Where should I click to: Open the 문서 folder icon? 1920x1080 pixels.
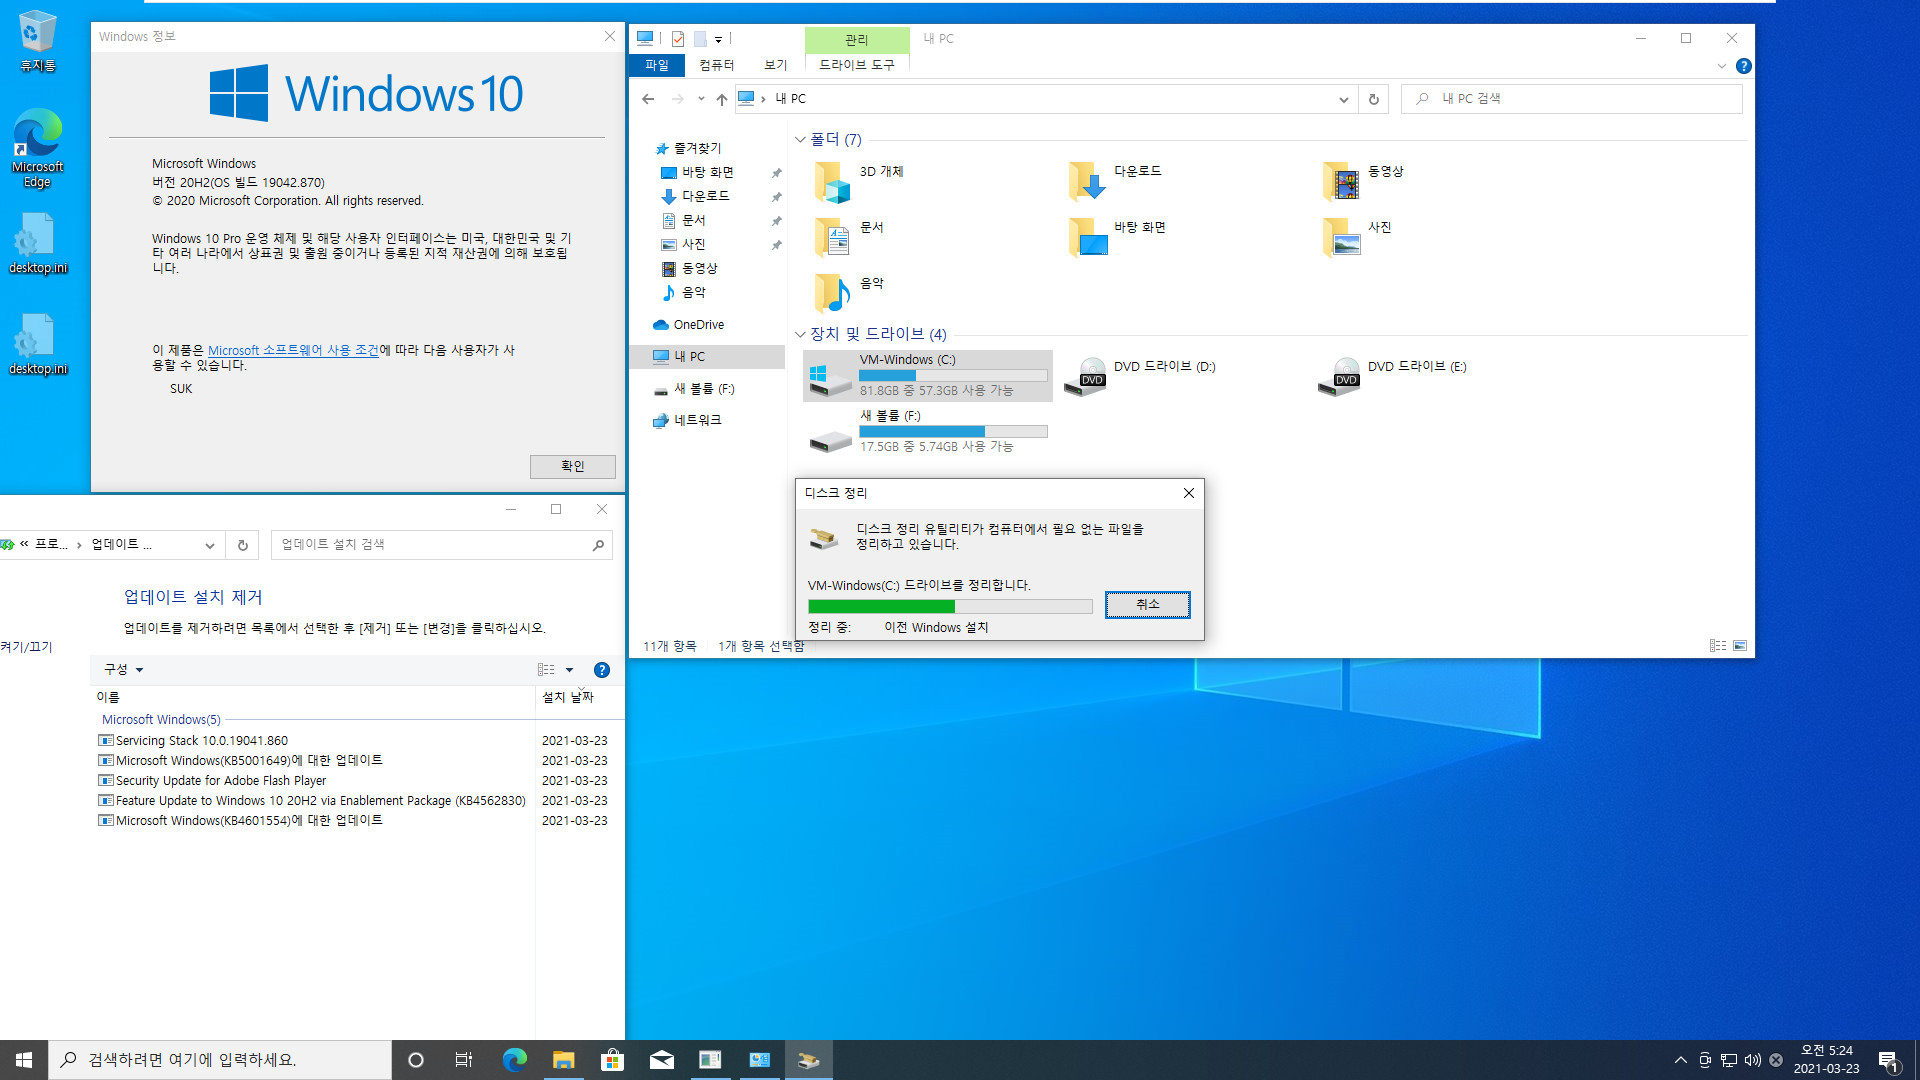tap(833, 238)
